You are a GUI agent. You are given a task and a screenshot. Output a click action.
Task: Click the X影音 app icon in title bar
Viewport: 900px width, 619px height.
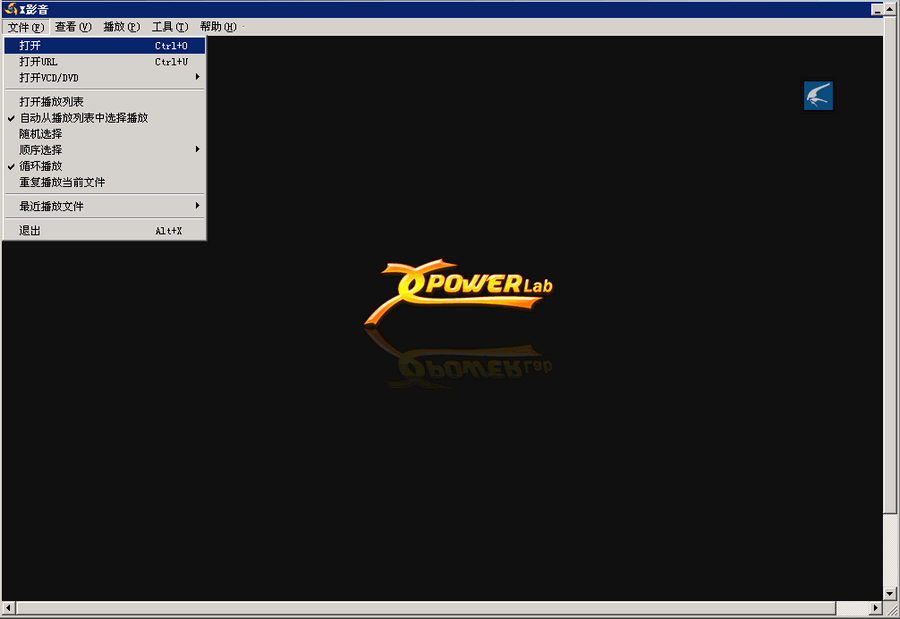tap(10, 9)
